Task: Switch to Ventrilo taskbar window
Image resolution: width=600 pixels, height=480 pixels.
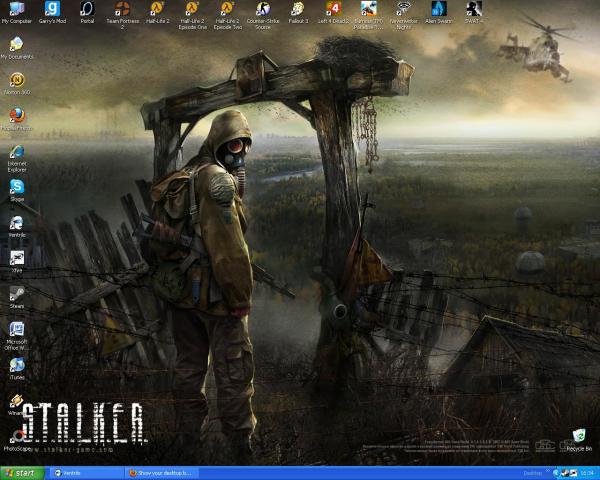Action: point(84,472)
